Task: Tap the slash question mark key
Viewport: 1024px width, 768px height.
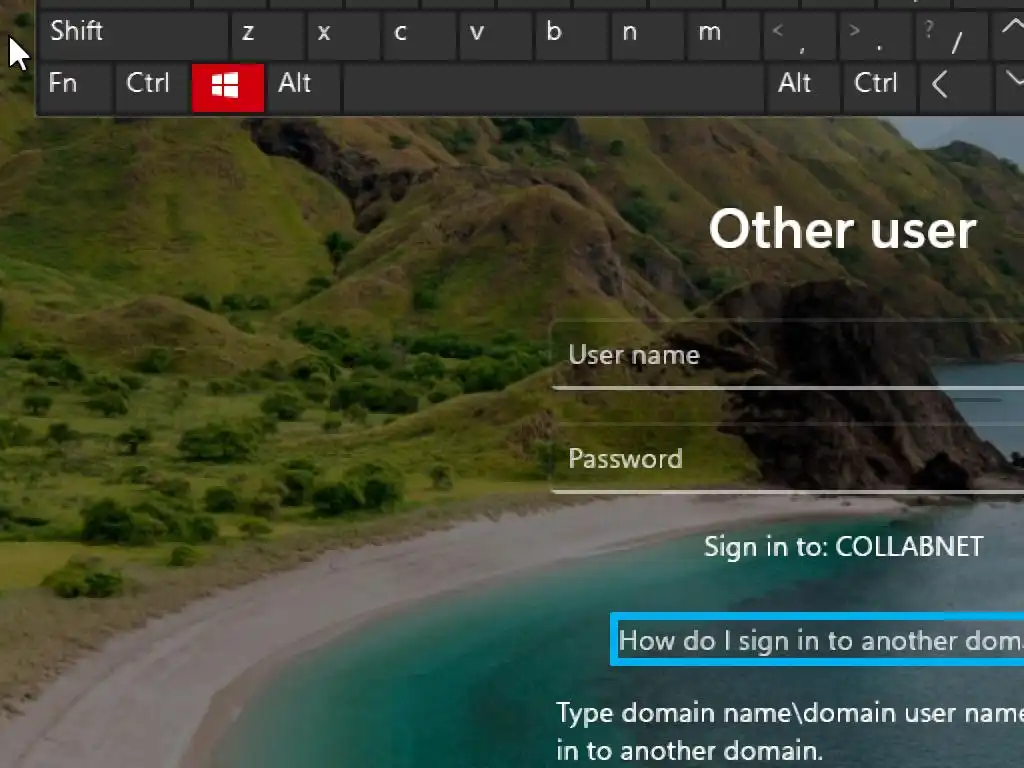Action: [x=952, y=36]
